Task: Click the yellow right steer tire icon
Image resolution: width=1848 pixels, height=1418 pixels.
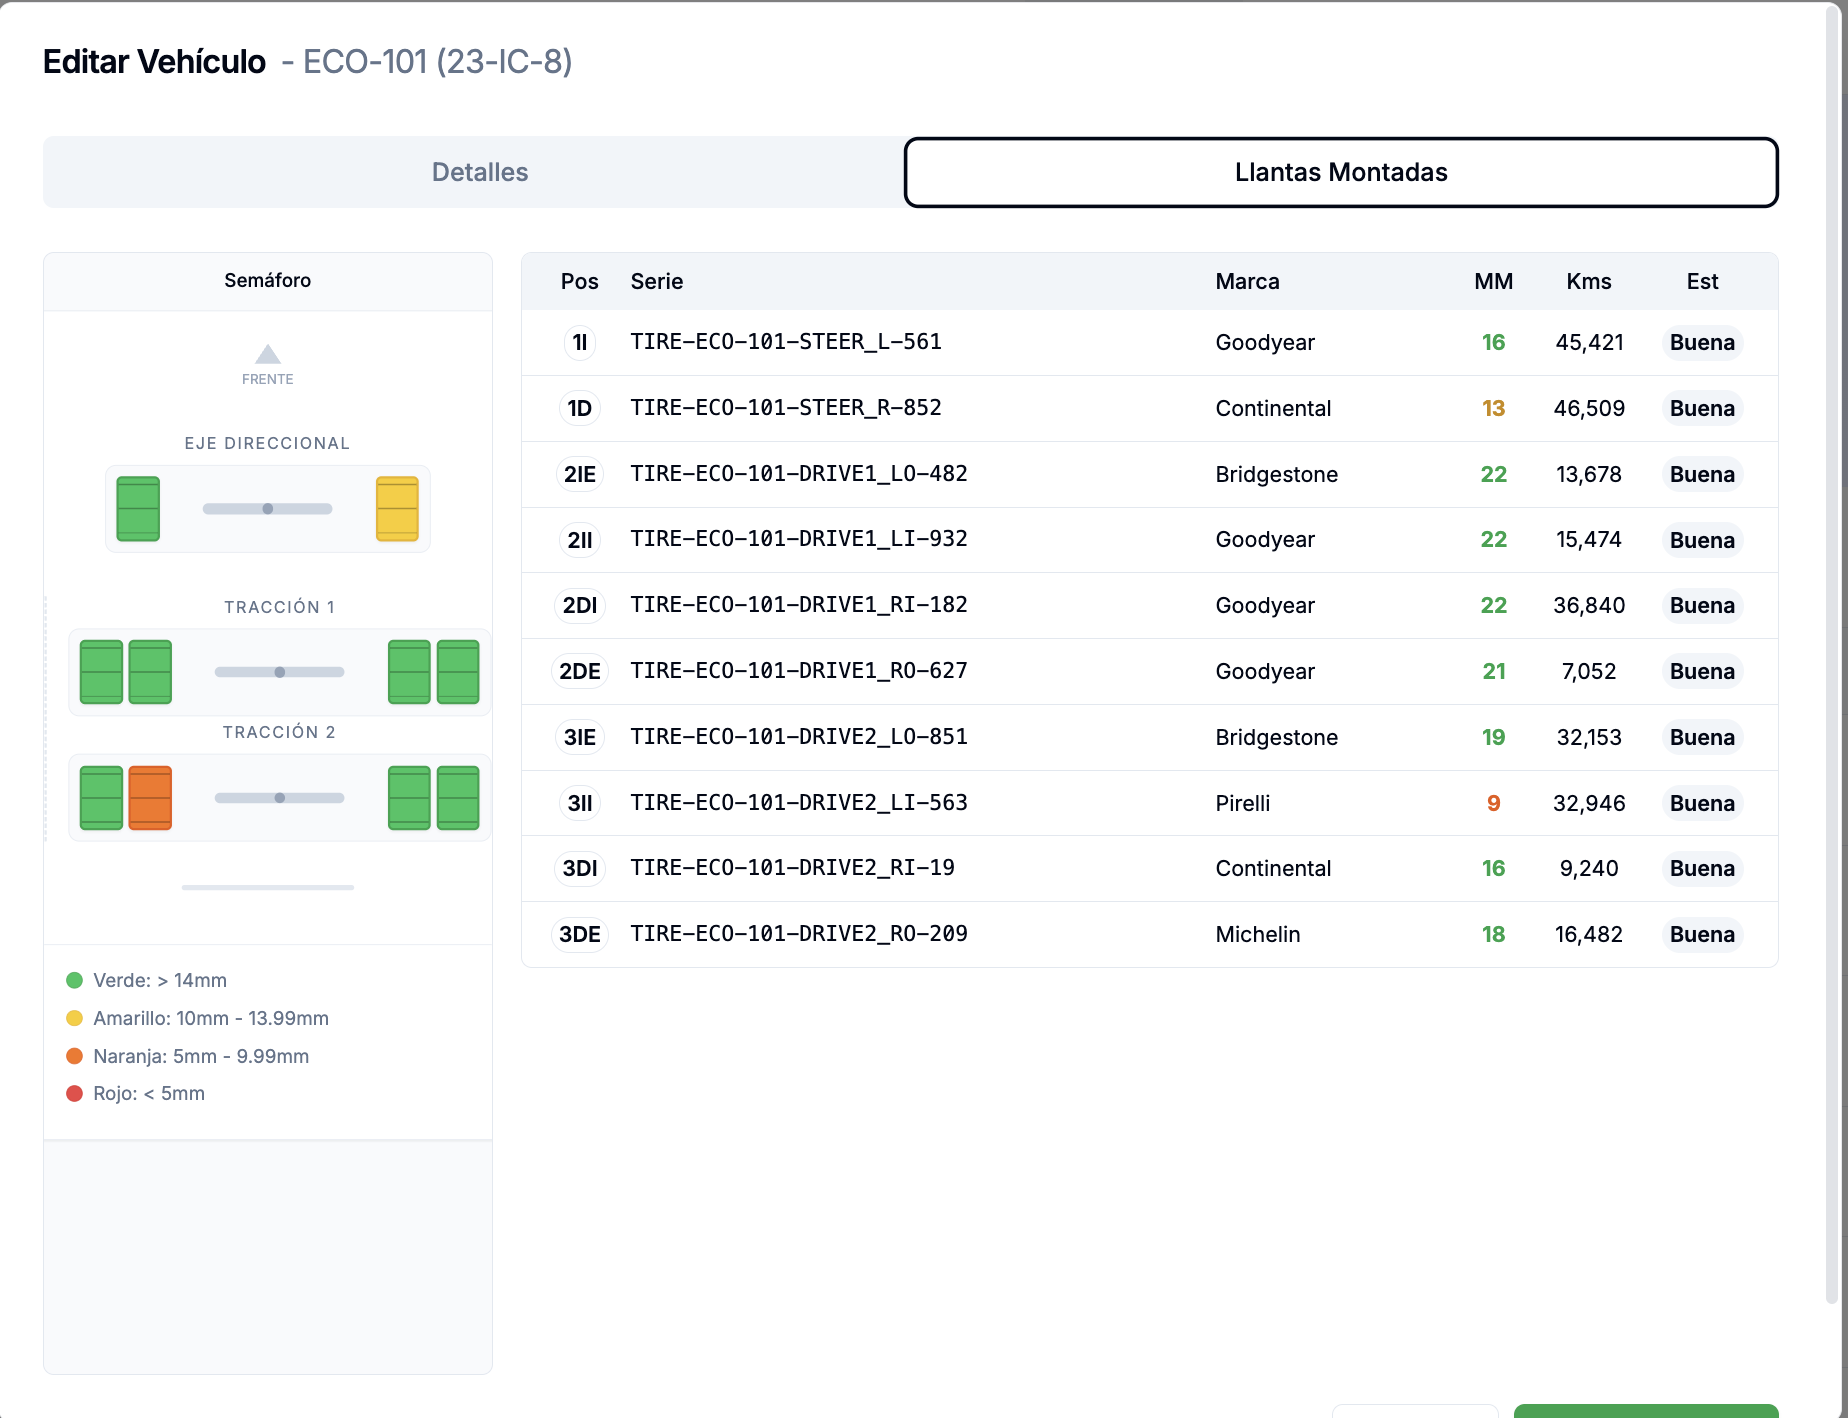Action: [397, 509]
